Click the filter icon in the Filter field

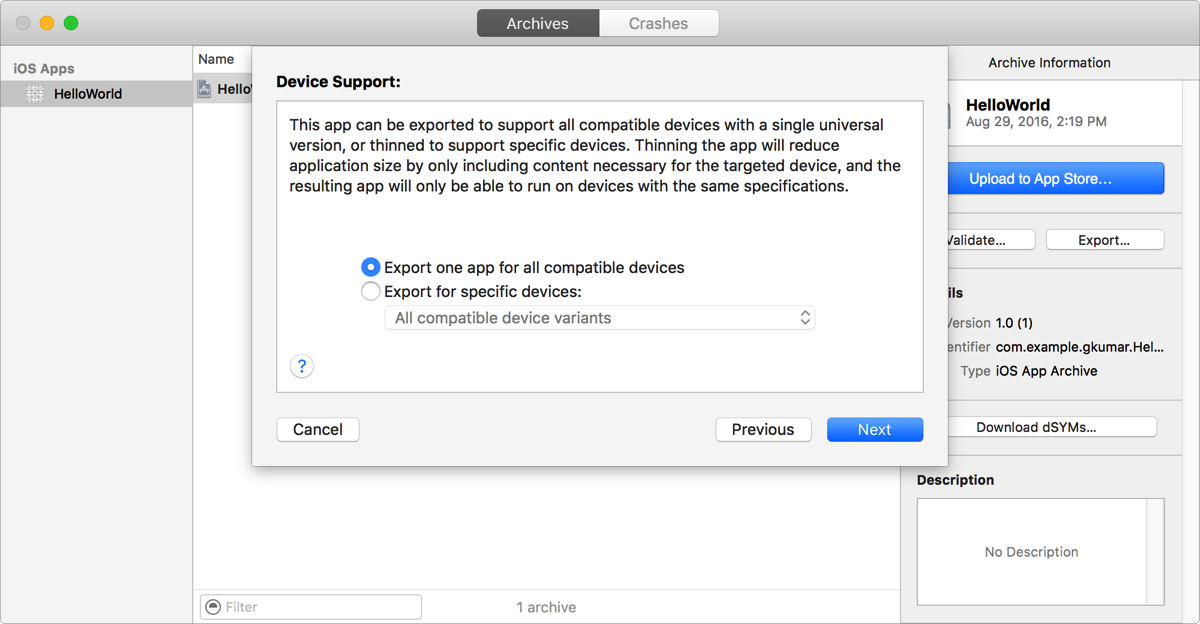click(x=212, y=607)
